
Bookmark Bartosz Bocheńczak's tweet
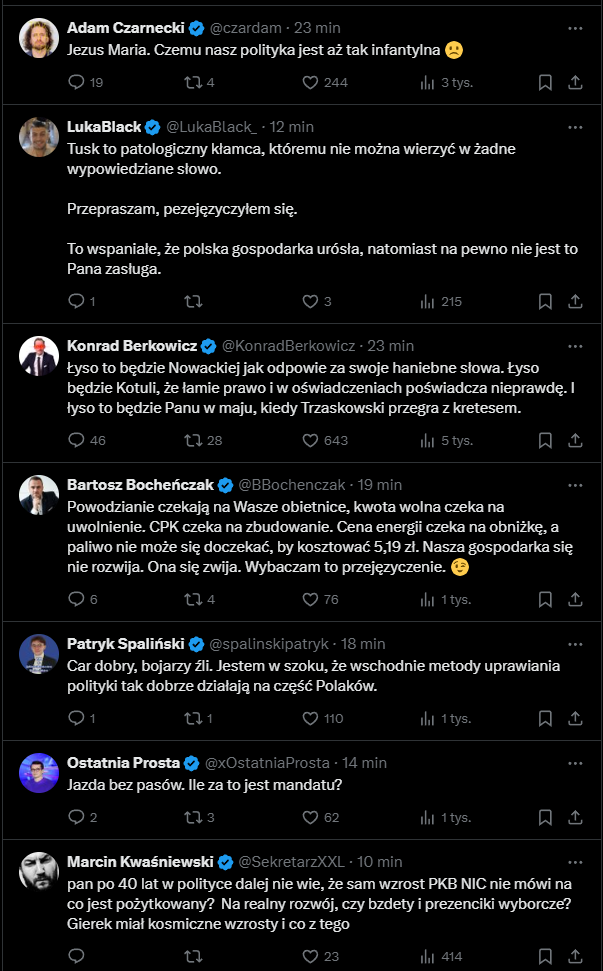point(545,599)
